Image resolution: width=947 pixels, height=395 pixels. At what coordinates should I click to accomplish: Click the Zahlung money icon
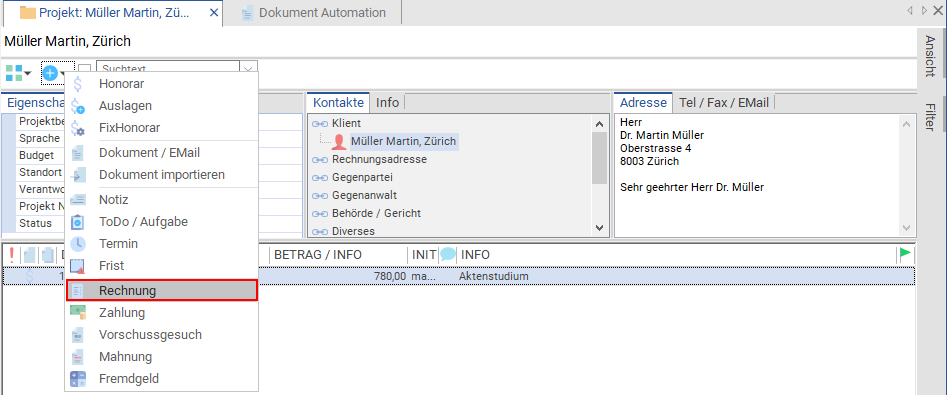[78, 313]
